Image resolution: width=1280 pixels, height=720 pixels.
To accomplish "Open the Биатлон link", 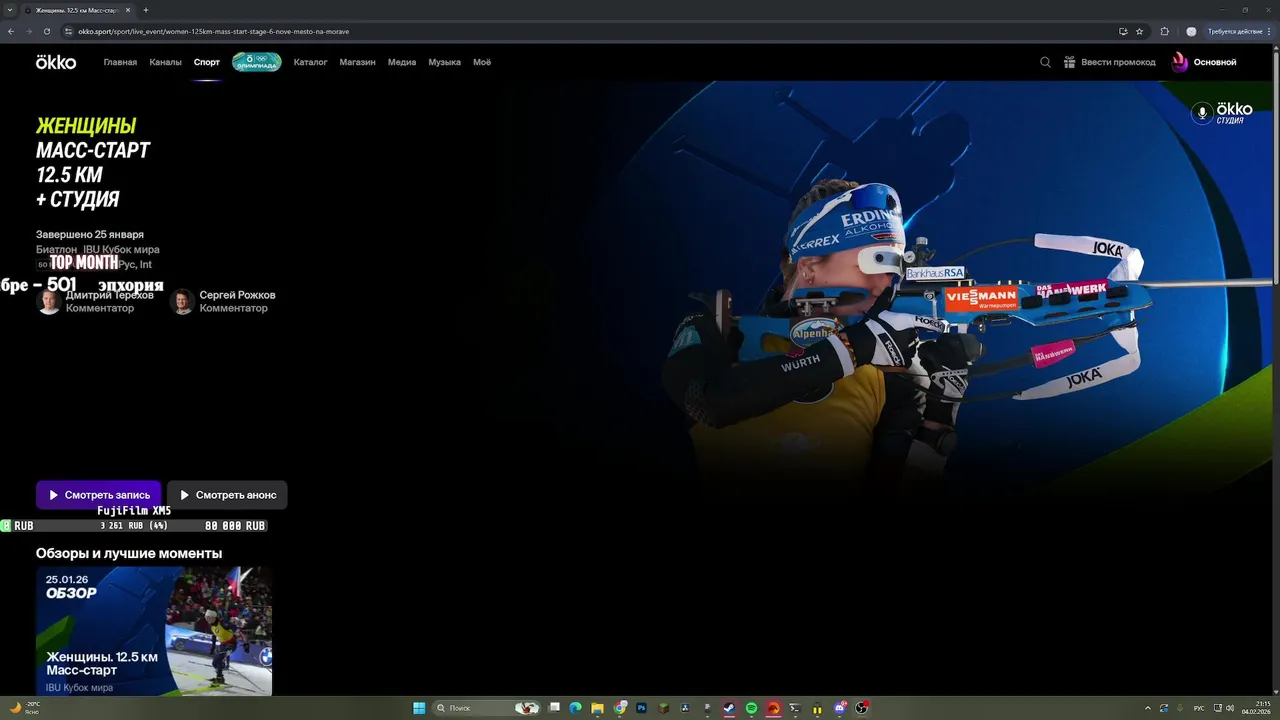I will point(56,250).
